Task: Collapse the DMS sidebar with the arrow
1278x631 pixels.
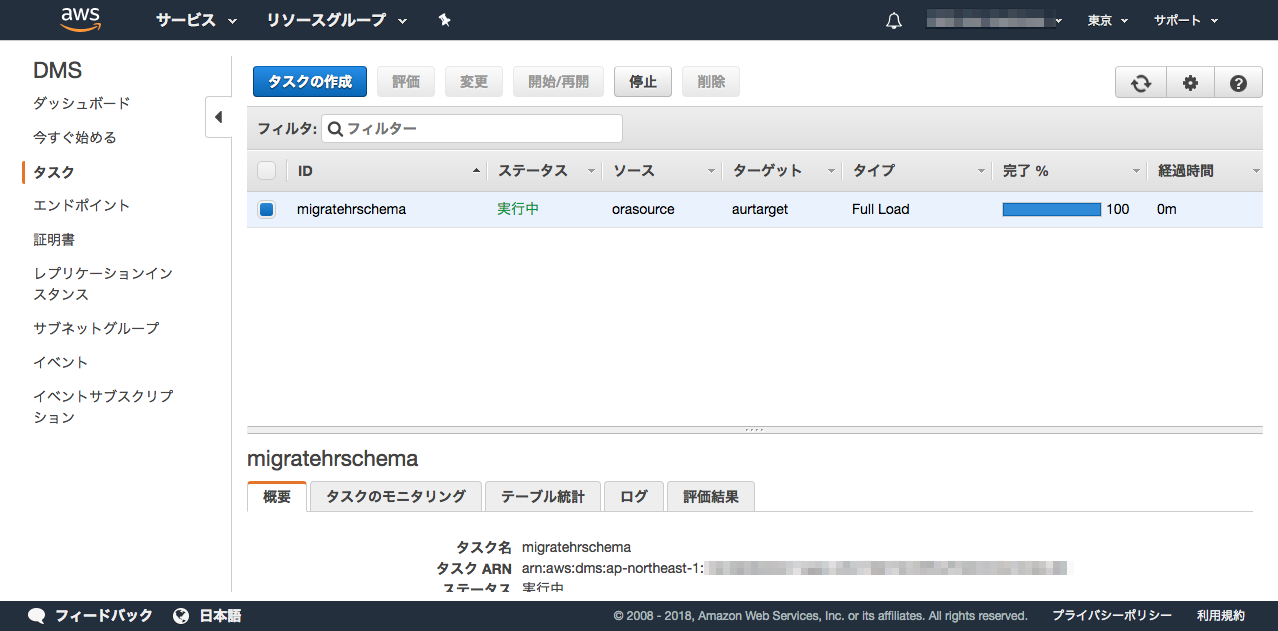Action: pyautogui.click(x=218, y=117)
